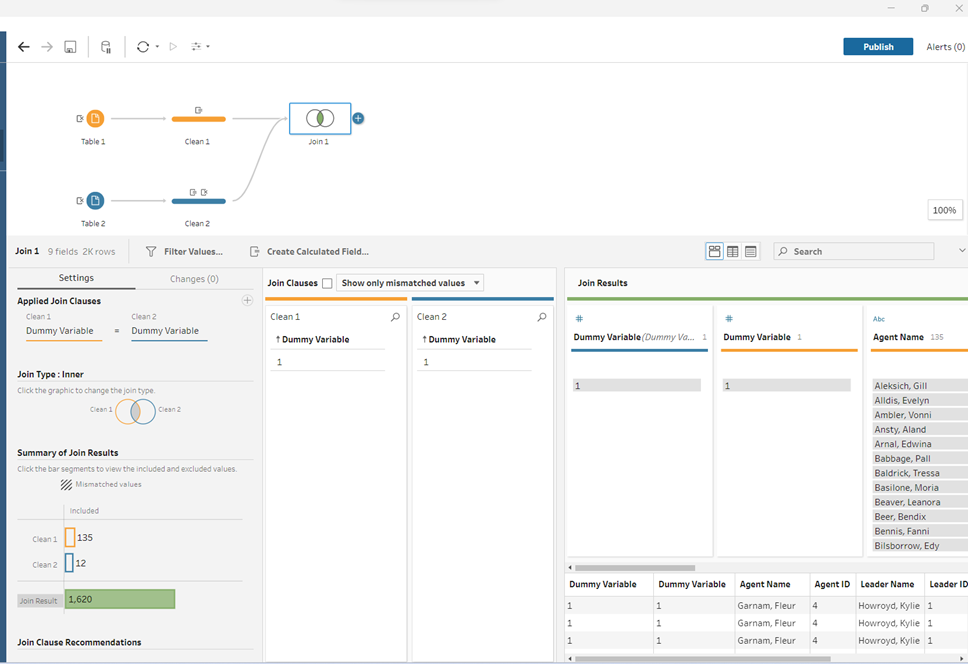Add a new join clause plus icon

click(x=247, y=301)
